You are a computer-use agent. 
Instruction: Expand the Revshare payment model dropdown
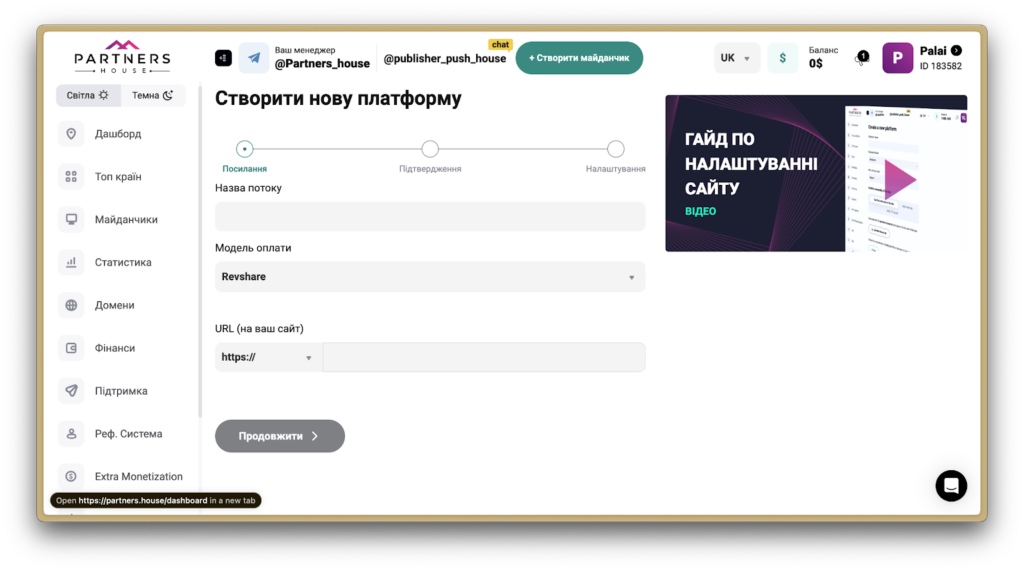point(430,277)
